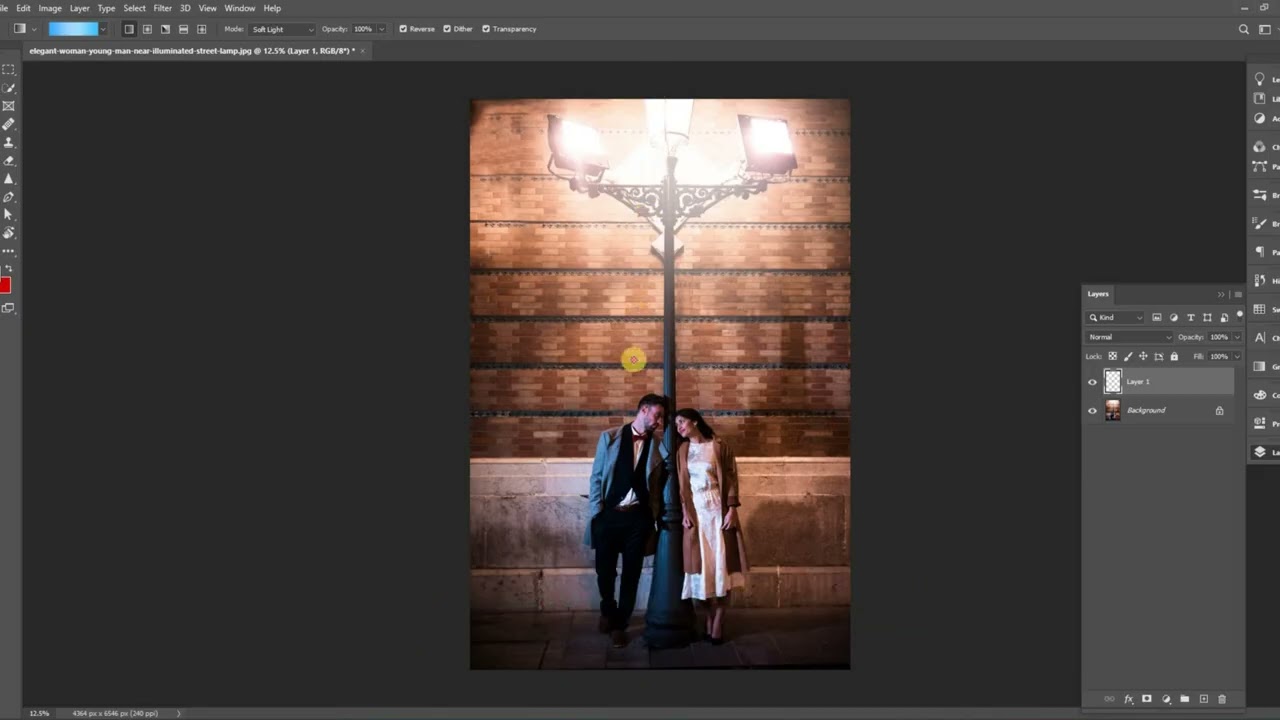Filter layers by smart objects
This screenshot has width=1280, height=720.
coord(1224,317)
